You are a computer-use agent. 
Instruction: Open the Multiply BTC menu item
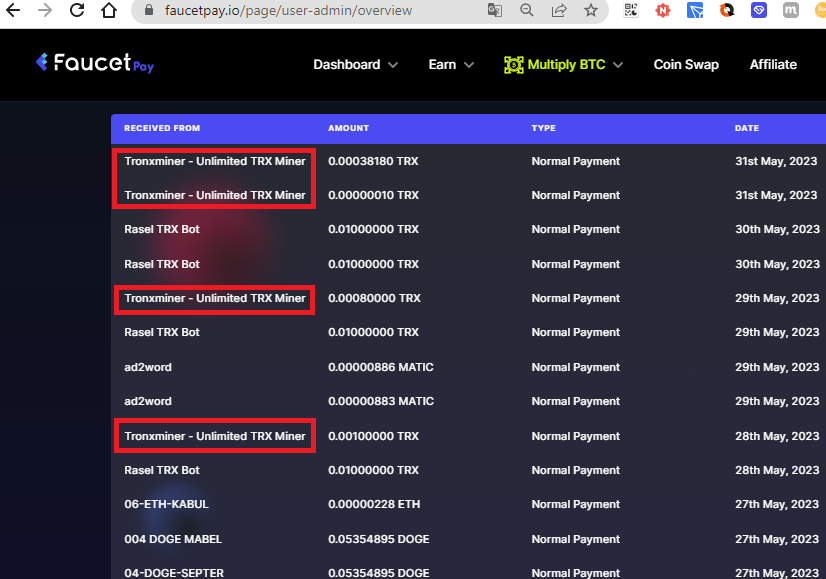pos(566,65)
